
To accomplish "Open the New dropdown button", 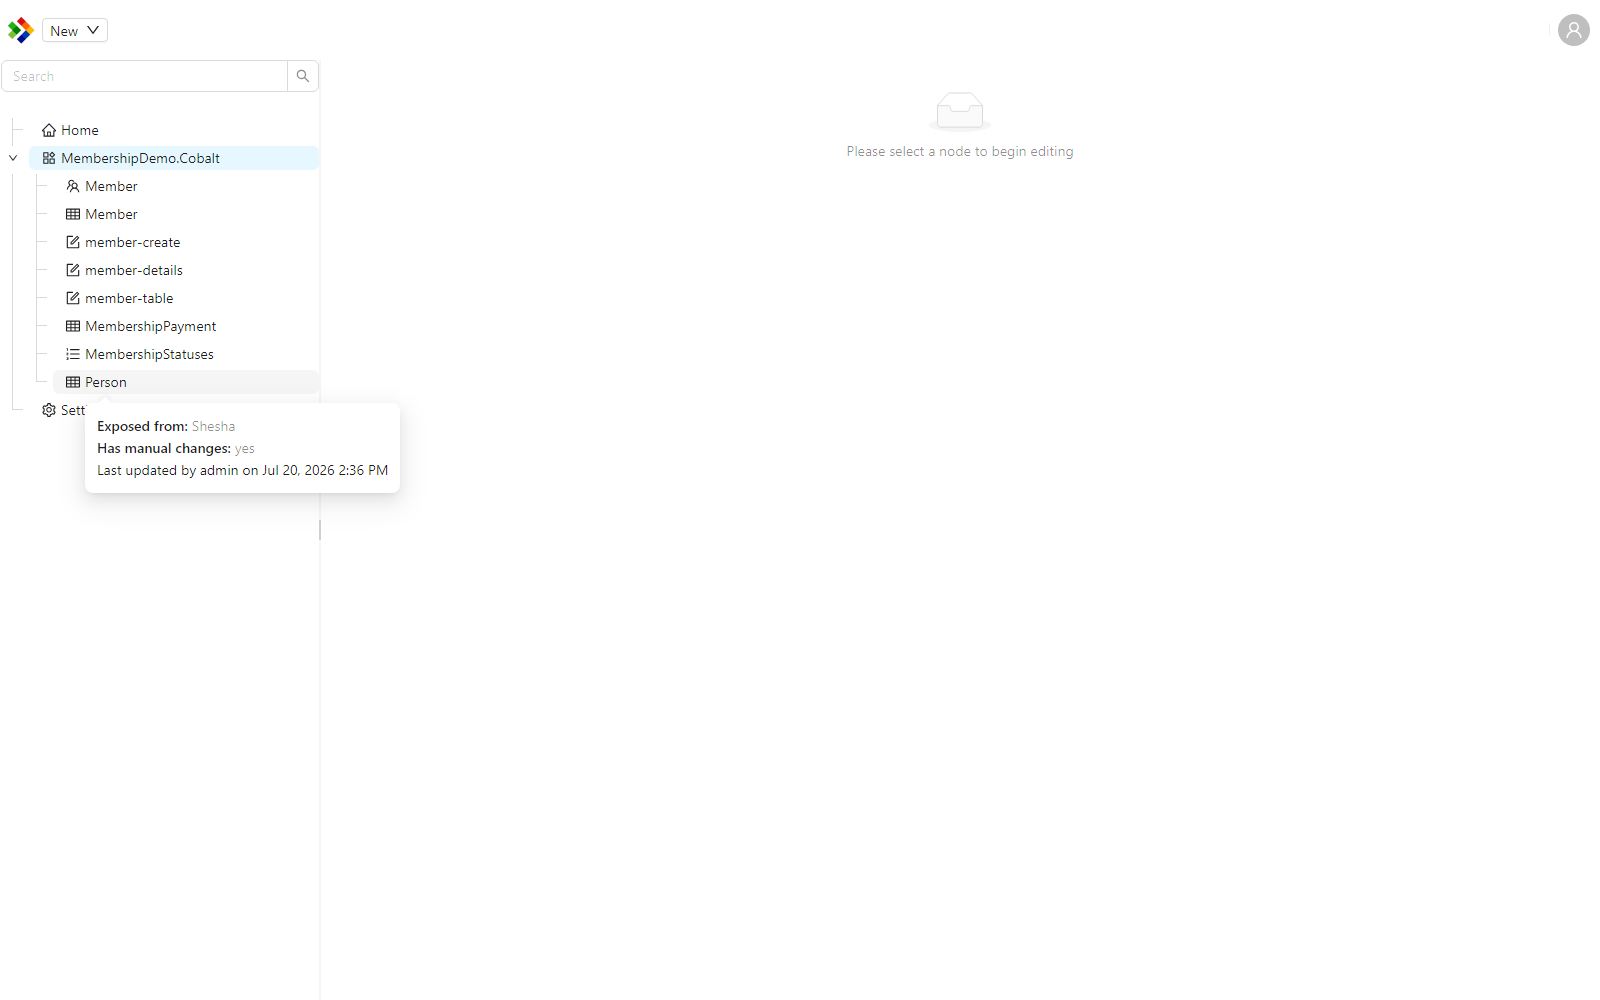I will [75, 30].
